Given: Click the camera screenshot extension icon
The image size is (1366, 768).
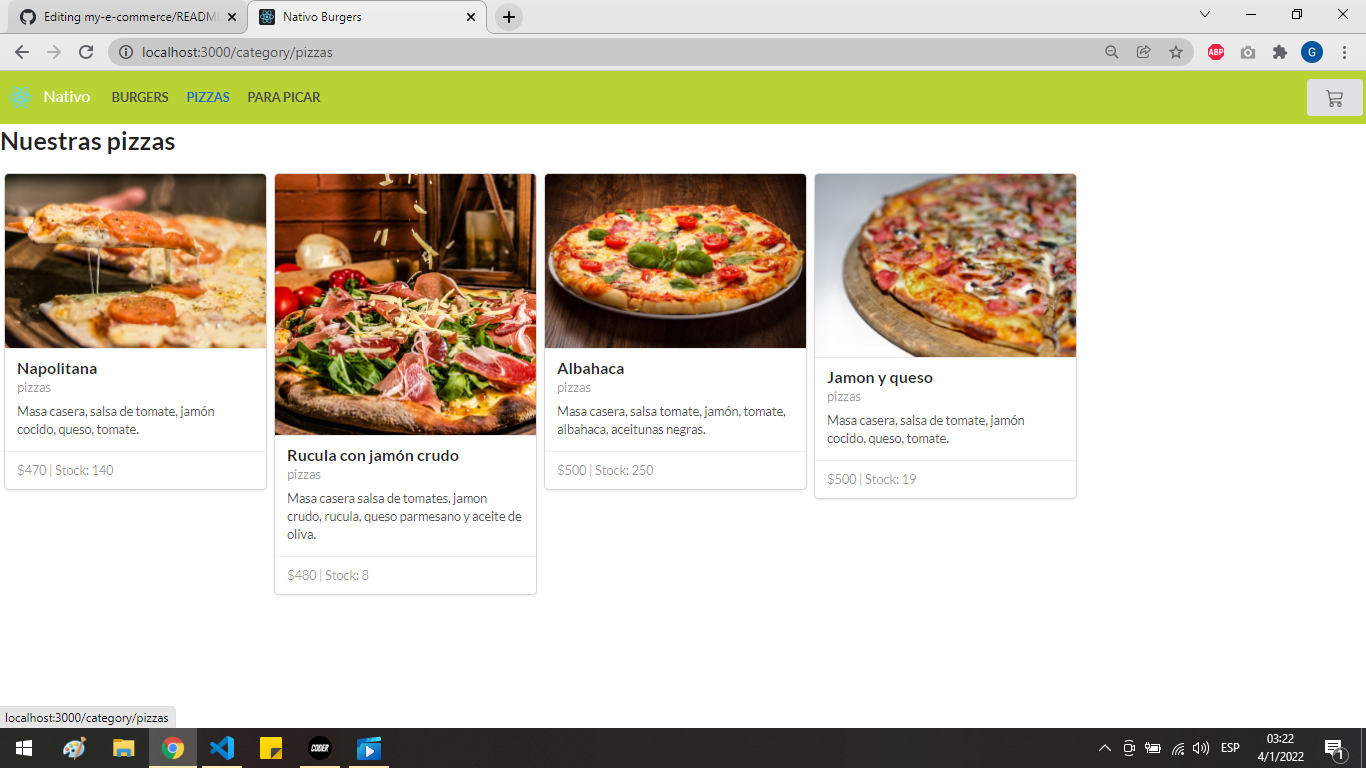Looking at the screenshot, I should pos(1247,52).
